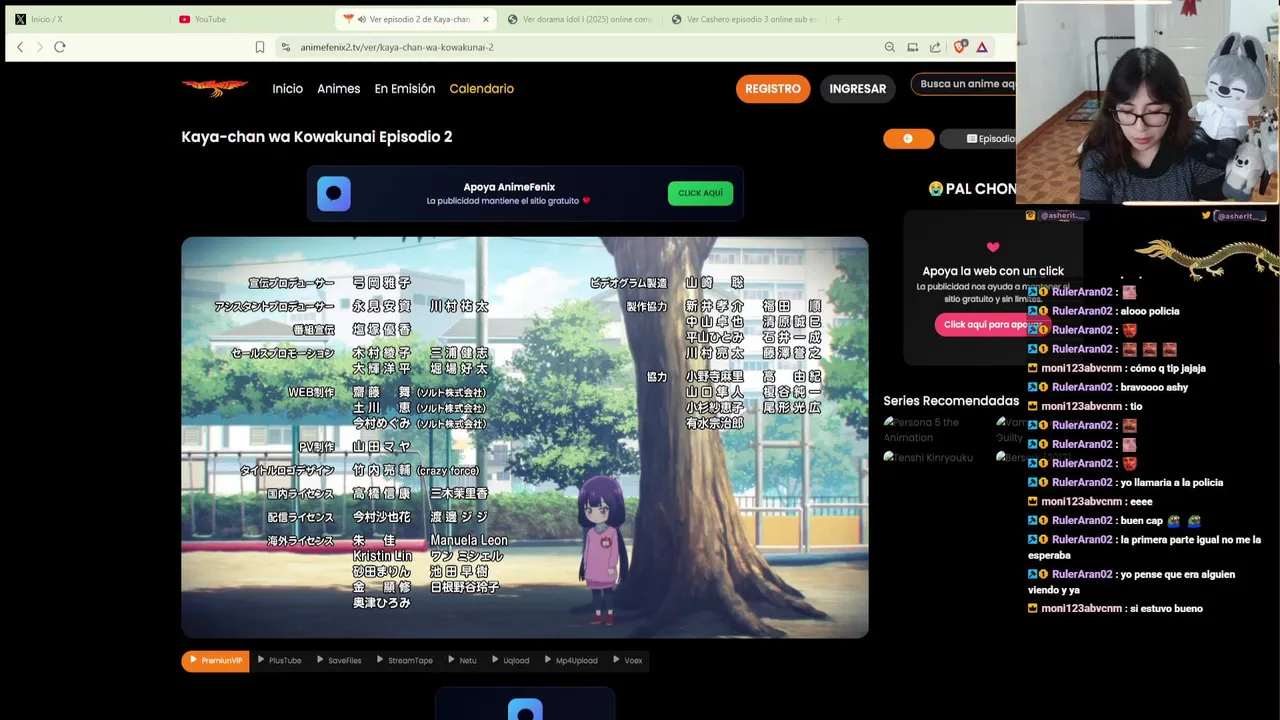Click the browser forward arrow

coord(40,47)
